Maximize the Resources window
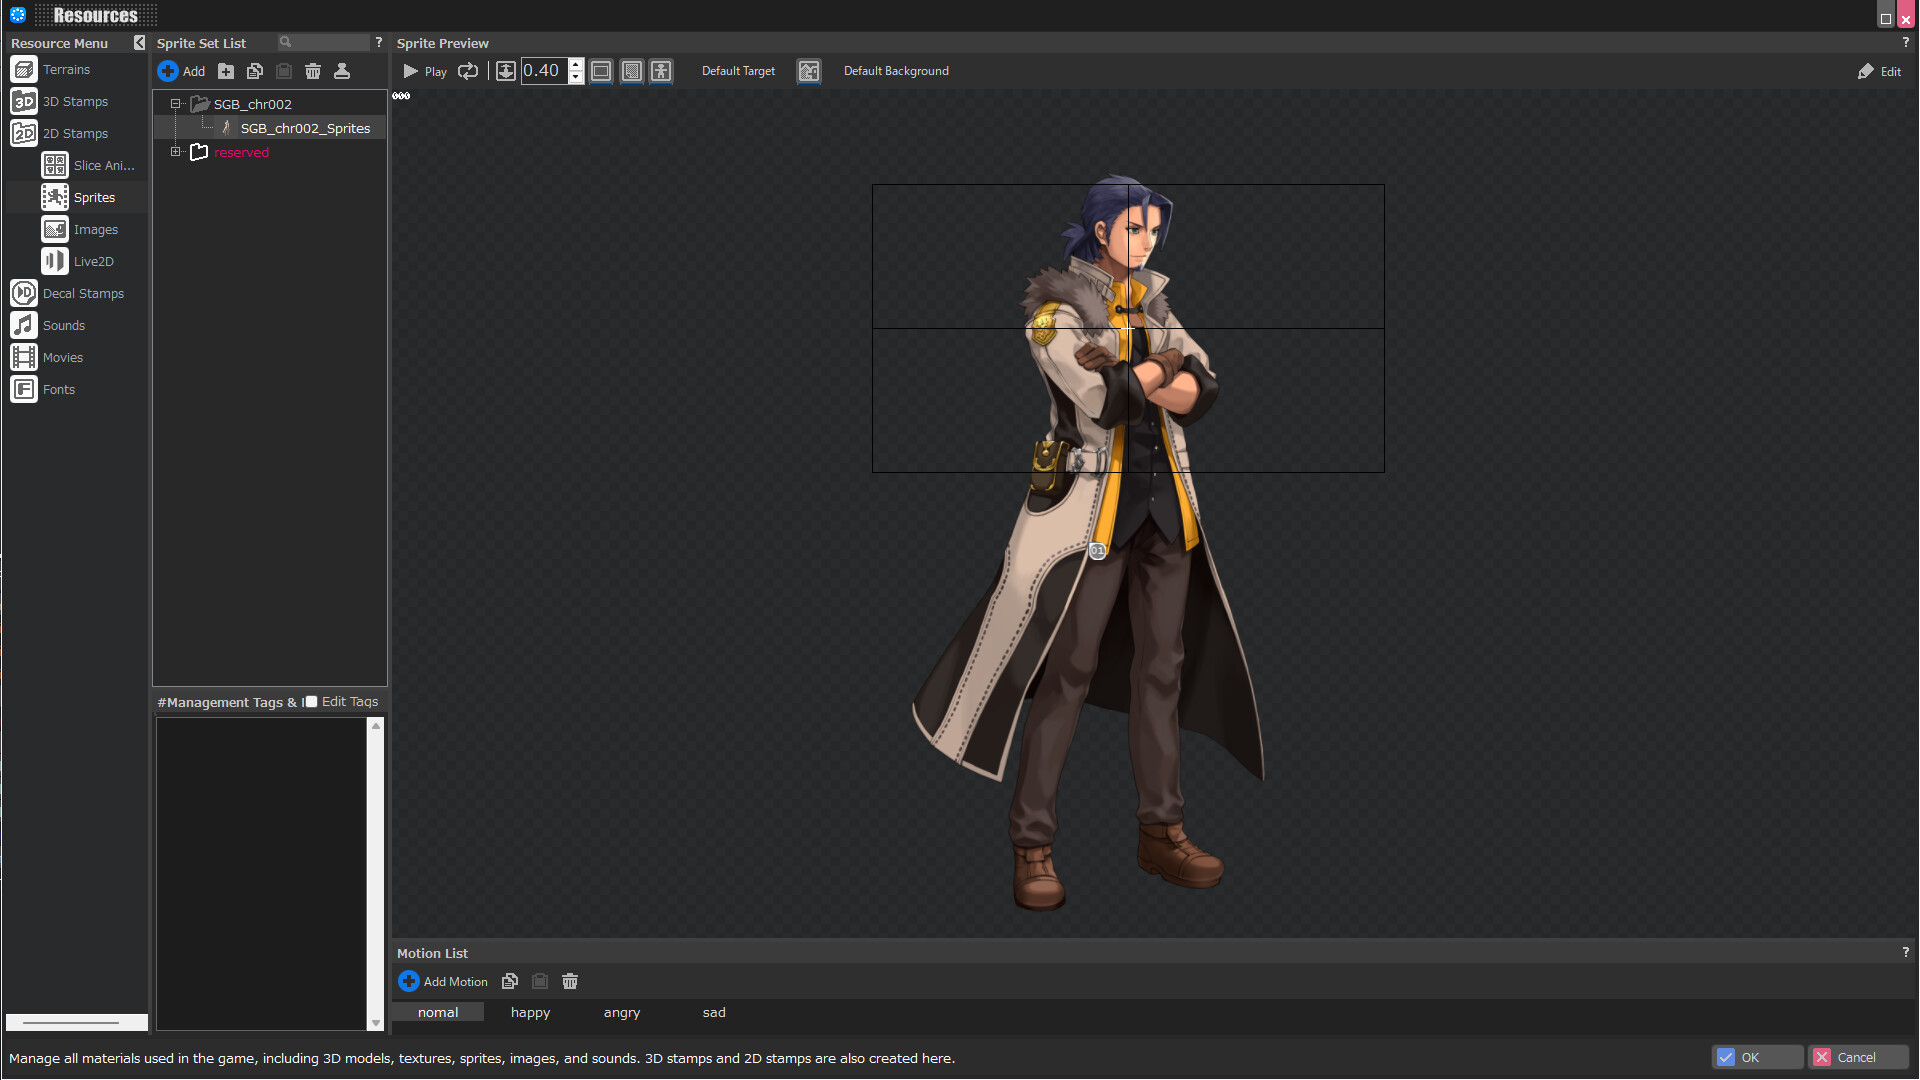 [x=1886, y=18]
